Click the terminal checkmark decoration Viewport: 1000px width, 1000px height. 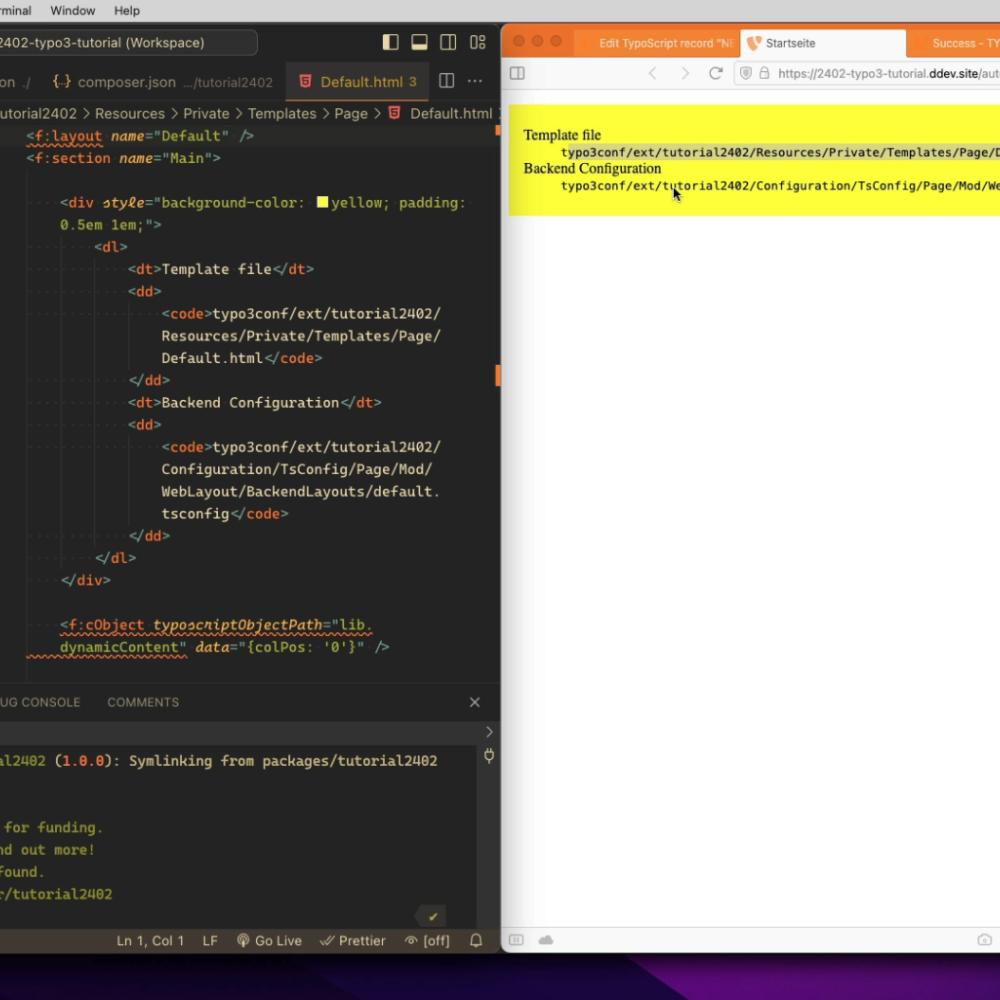(x=433, y=916)
